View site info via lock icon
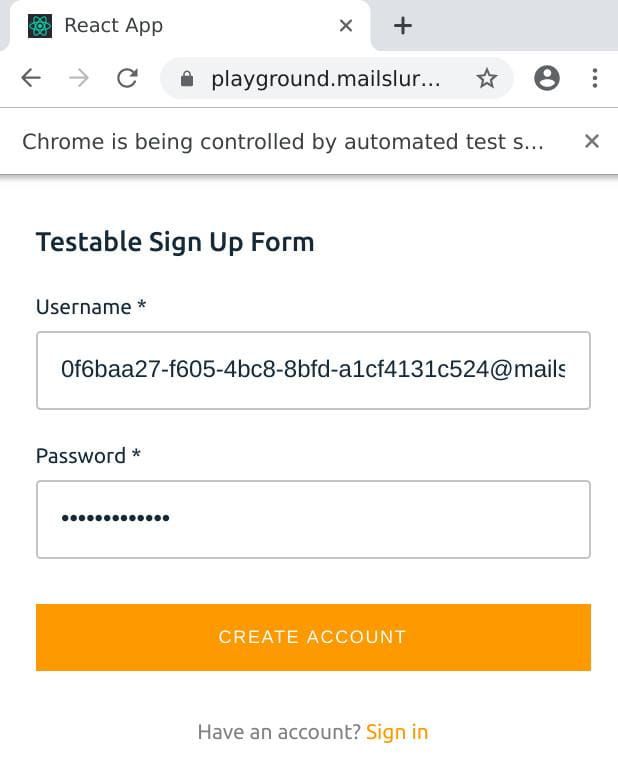The width and height of the screenshot is (618, 763). point(186,79)
